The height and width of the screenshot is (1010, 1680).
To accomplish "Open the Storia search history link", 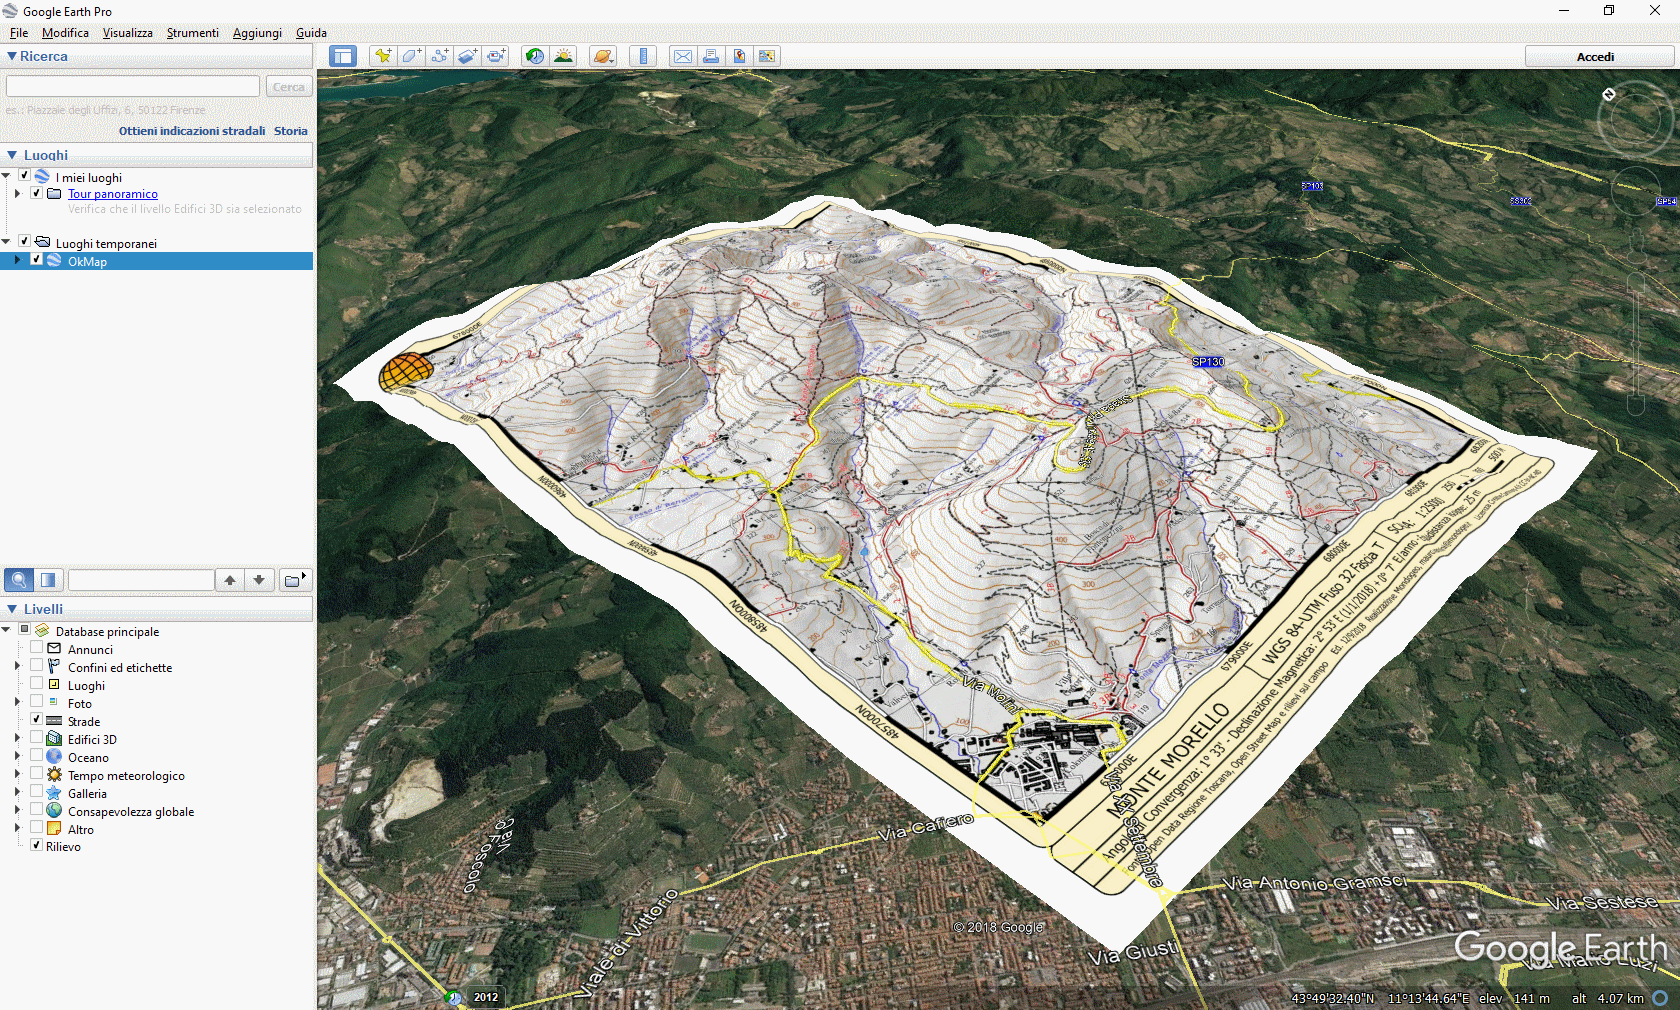I will click(291, 131).
